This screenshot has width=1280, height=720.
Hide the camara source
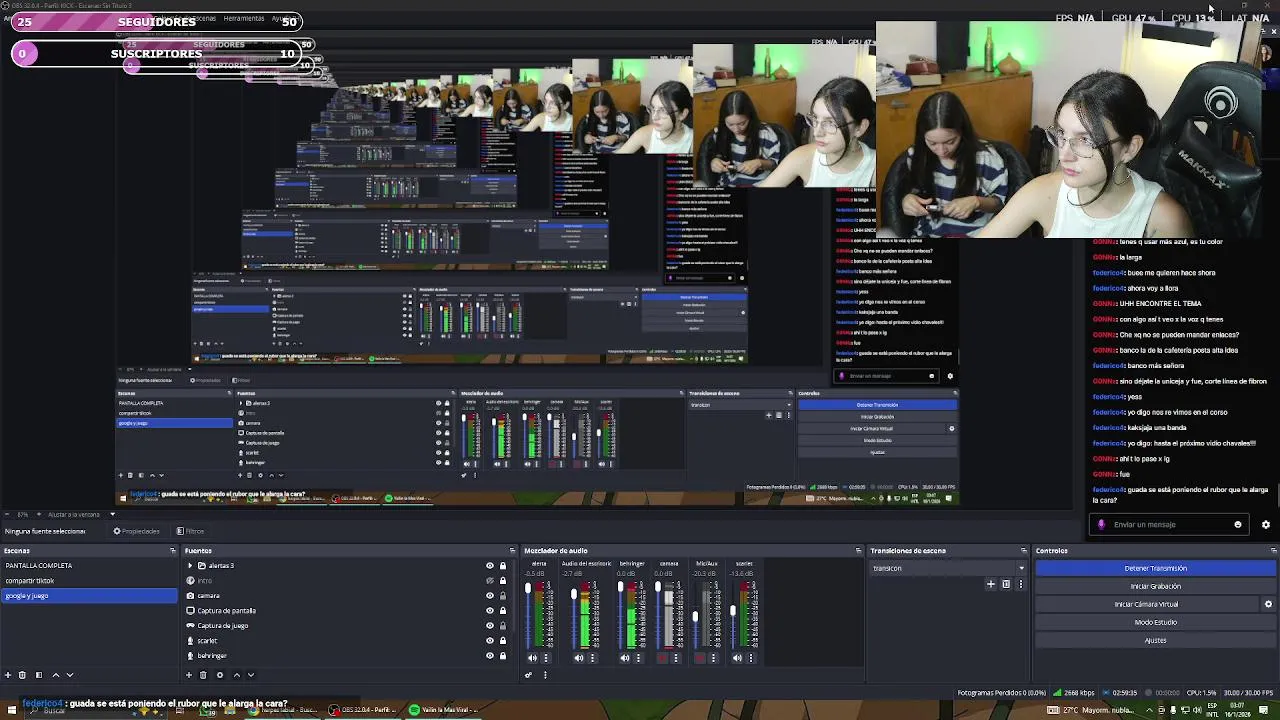[x=490, y=596]
